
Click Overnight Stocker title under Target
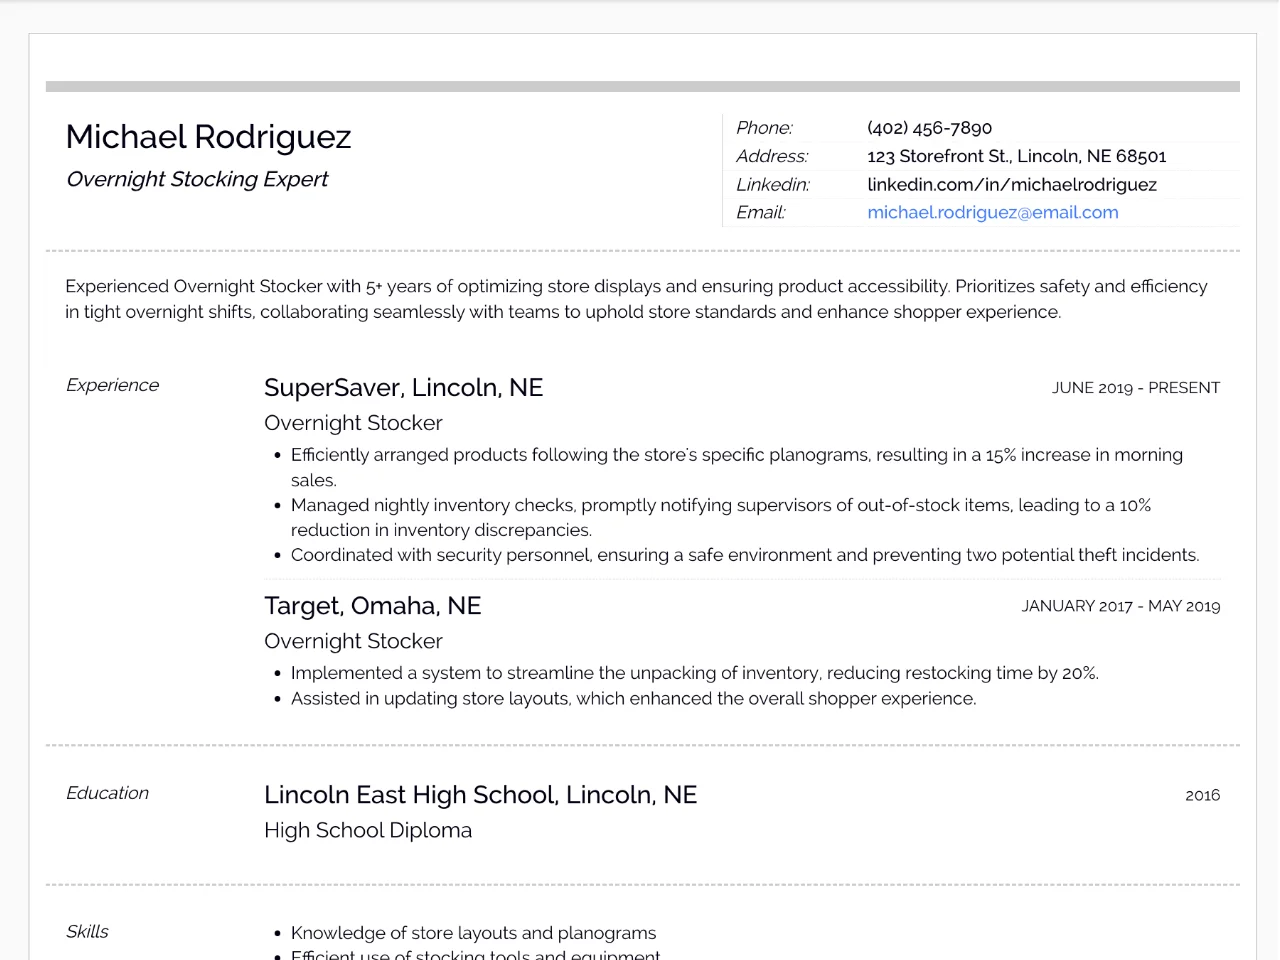pyautogui.click(x=353, y=641)
